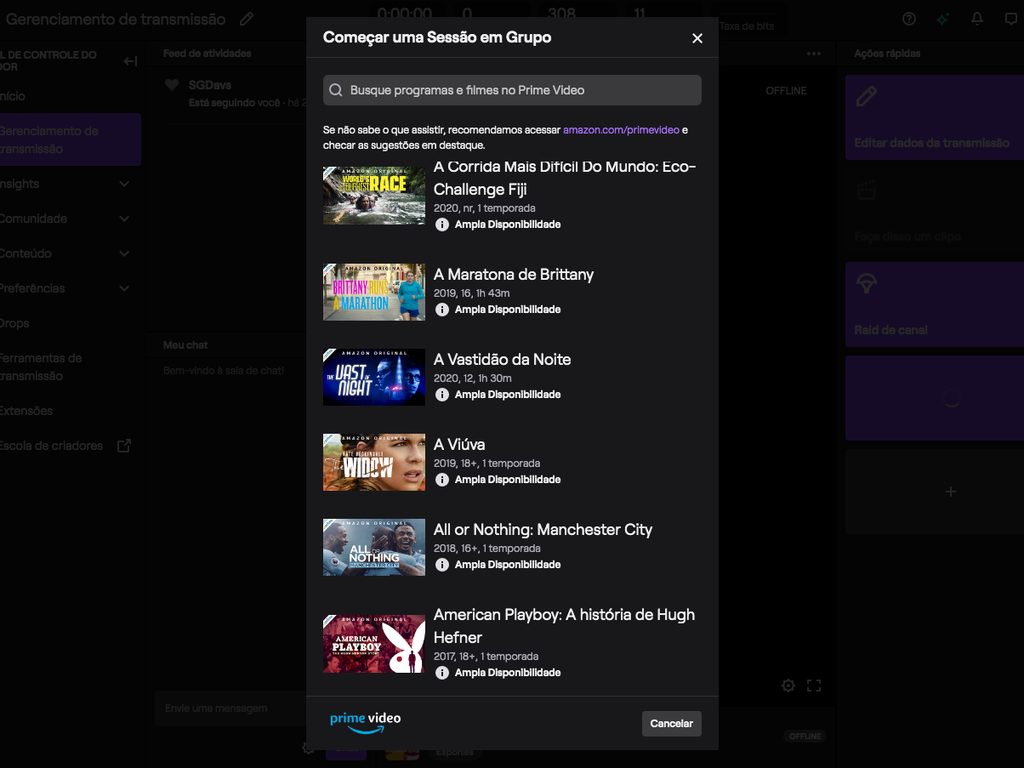The width and height of the screenshot is (1024, 768).
Task: Click external link icon for Escola de criadores
Action: (x=124, y=446)
